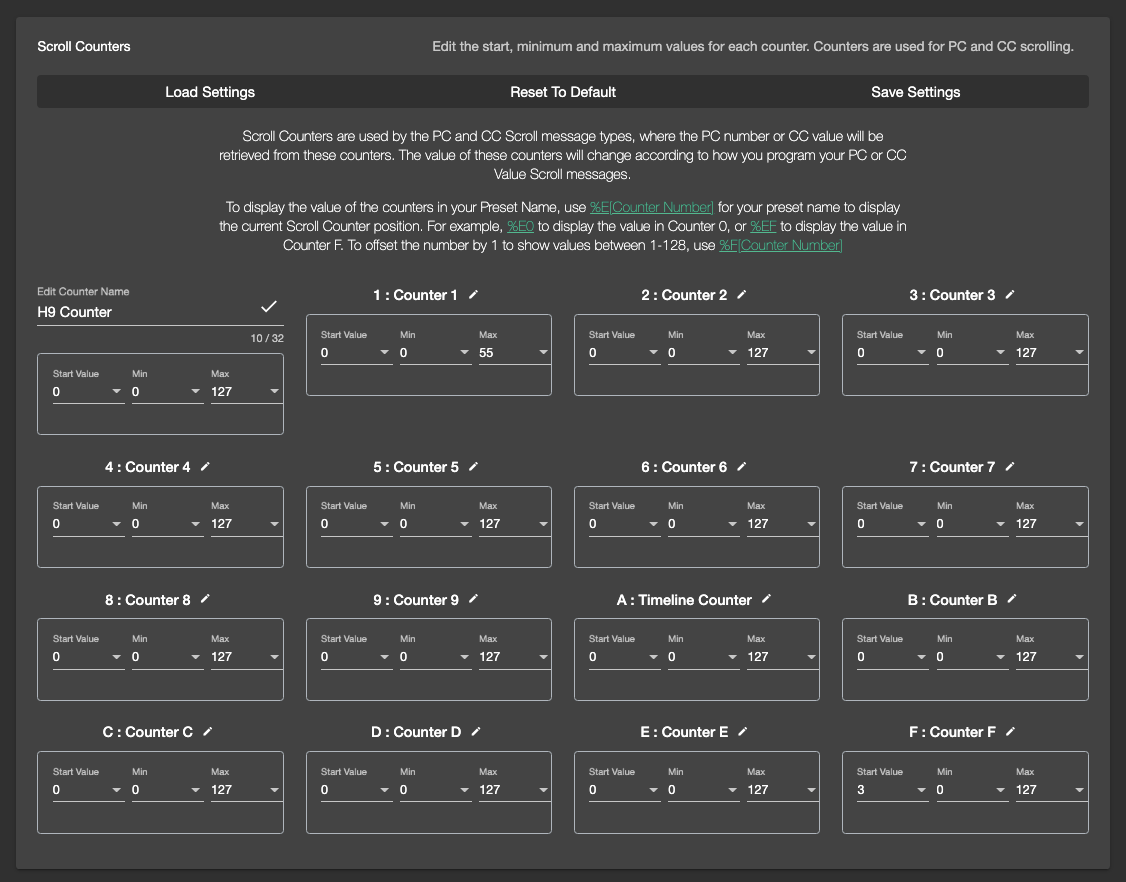This screenshot has height=882, width=1126.
Task: Edit the name of Counter C
Action: [x=206, y=731]
